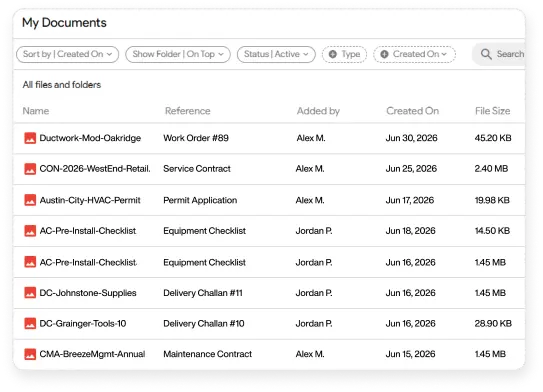The image size is (543, 392).
Task: Click the DC-Johnstone-Supplies file image icon
Action: [x=30, y=293]
